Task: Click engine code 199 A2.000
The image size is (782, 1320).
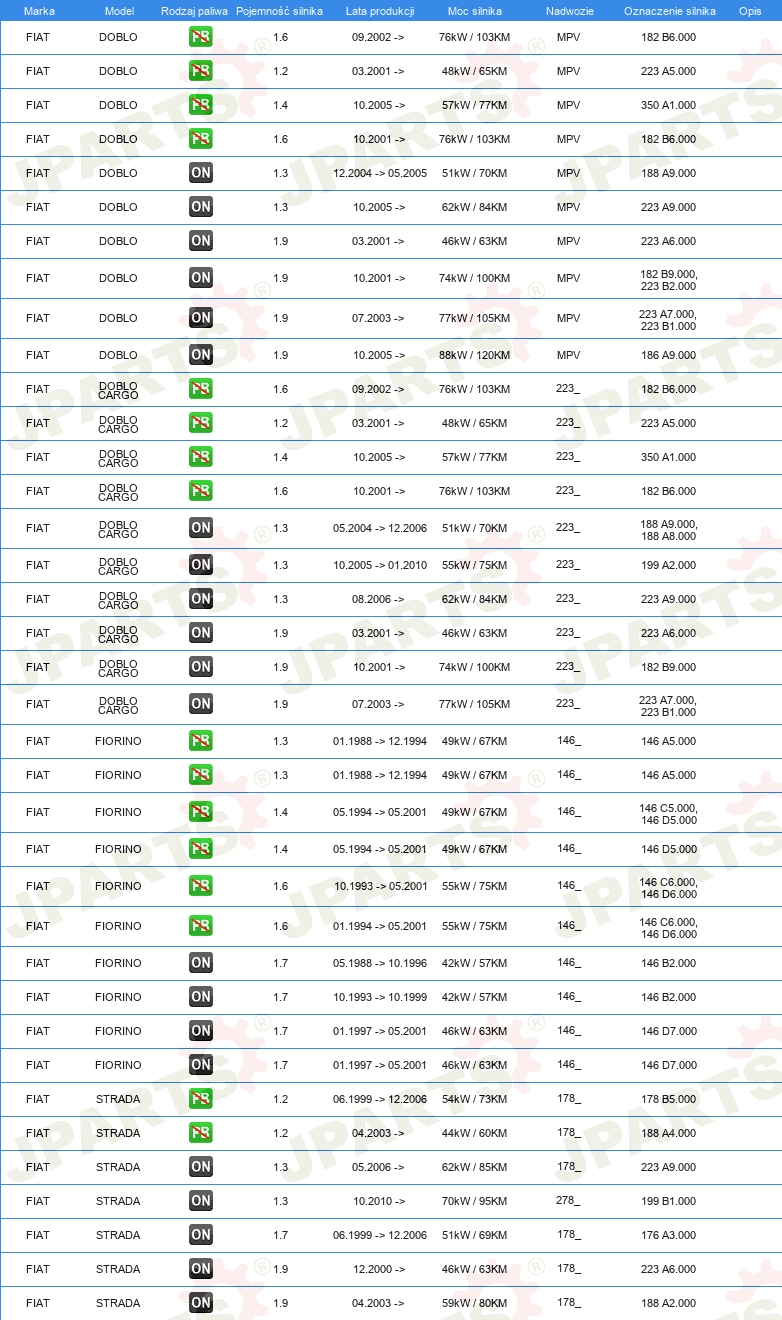Action: tap(669, 565)
